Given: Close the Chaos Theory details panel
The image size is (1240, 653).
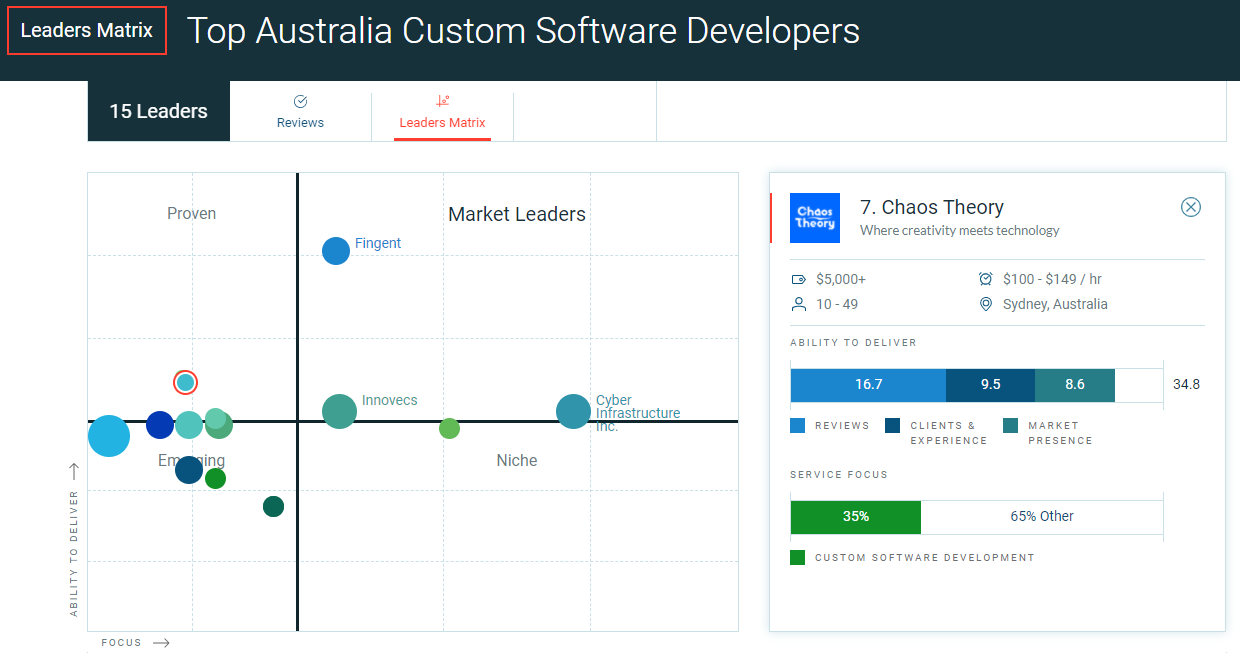Looking at the screenshot, I should click(x=1190, y=207).
